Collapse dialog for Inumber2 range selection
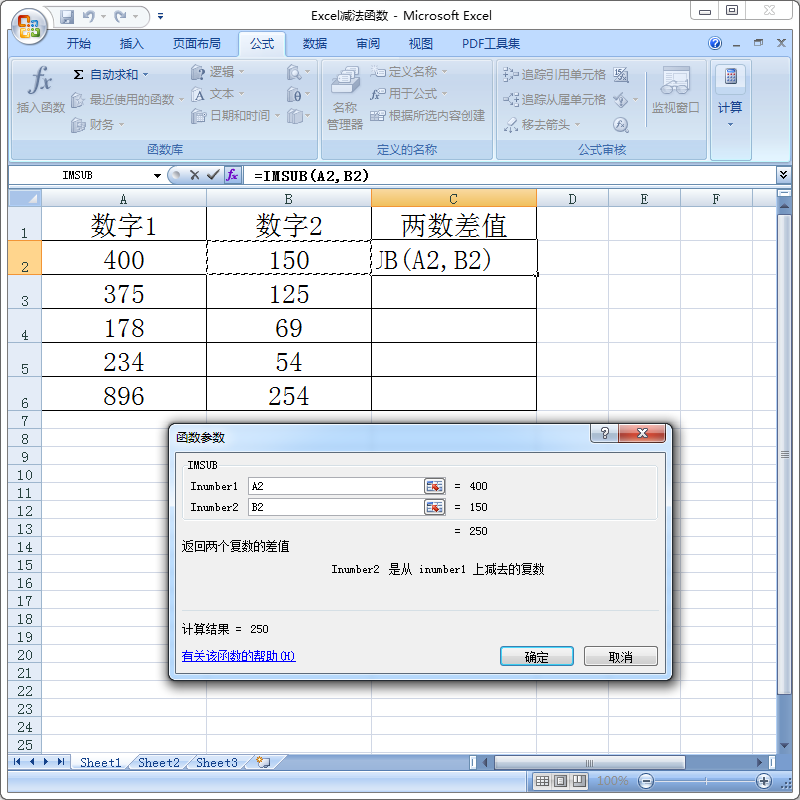Image resolution: width=800 pixels, height=800 pixels. [x=434, y=507]
